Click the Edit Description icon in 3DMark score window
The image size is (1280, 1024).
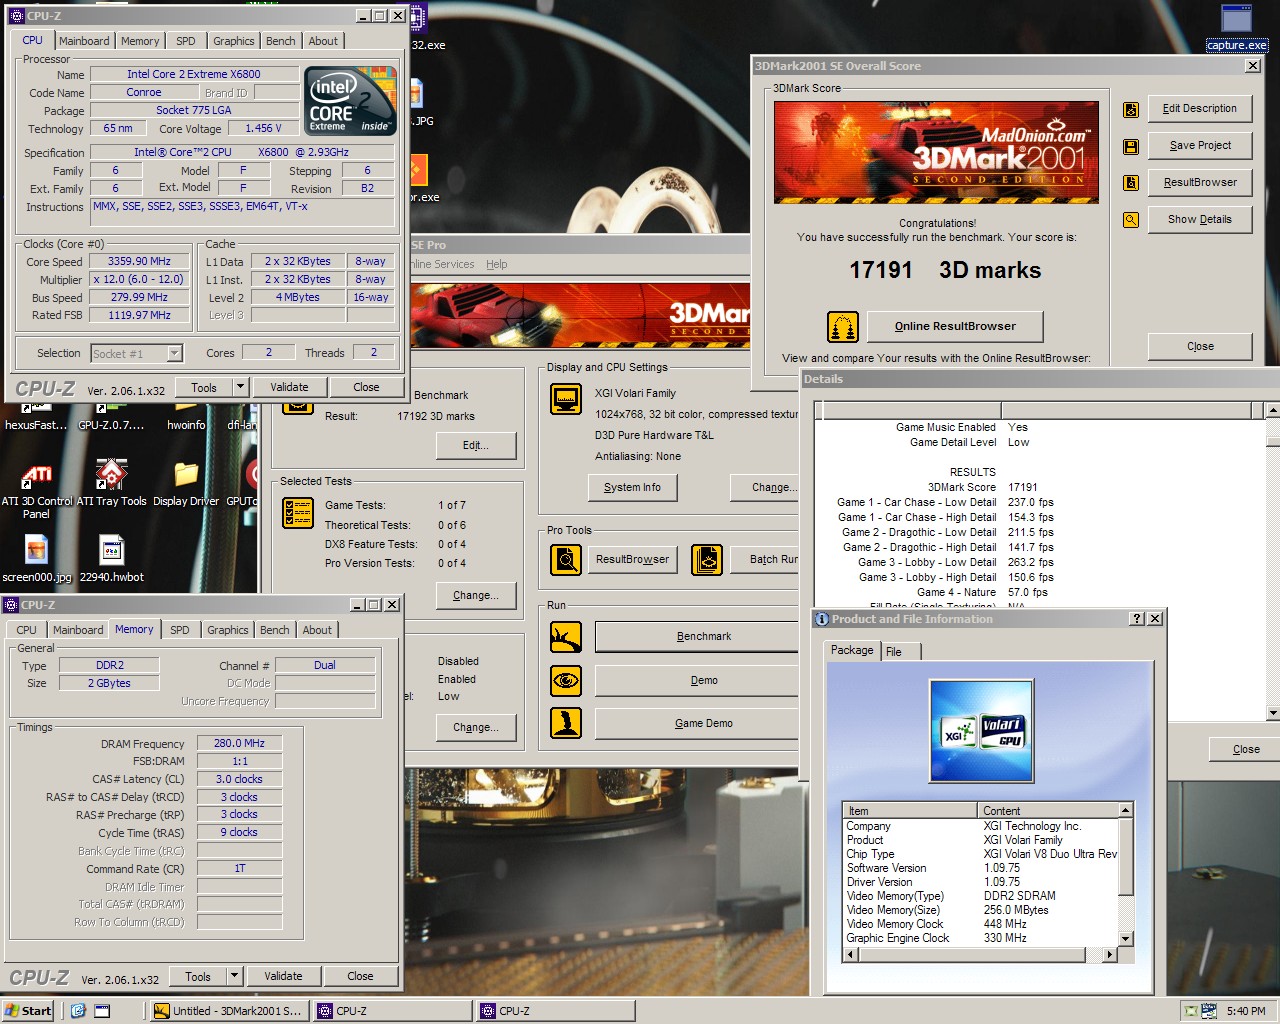pos(1131,109)
